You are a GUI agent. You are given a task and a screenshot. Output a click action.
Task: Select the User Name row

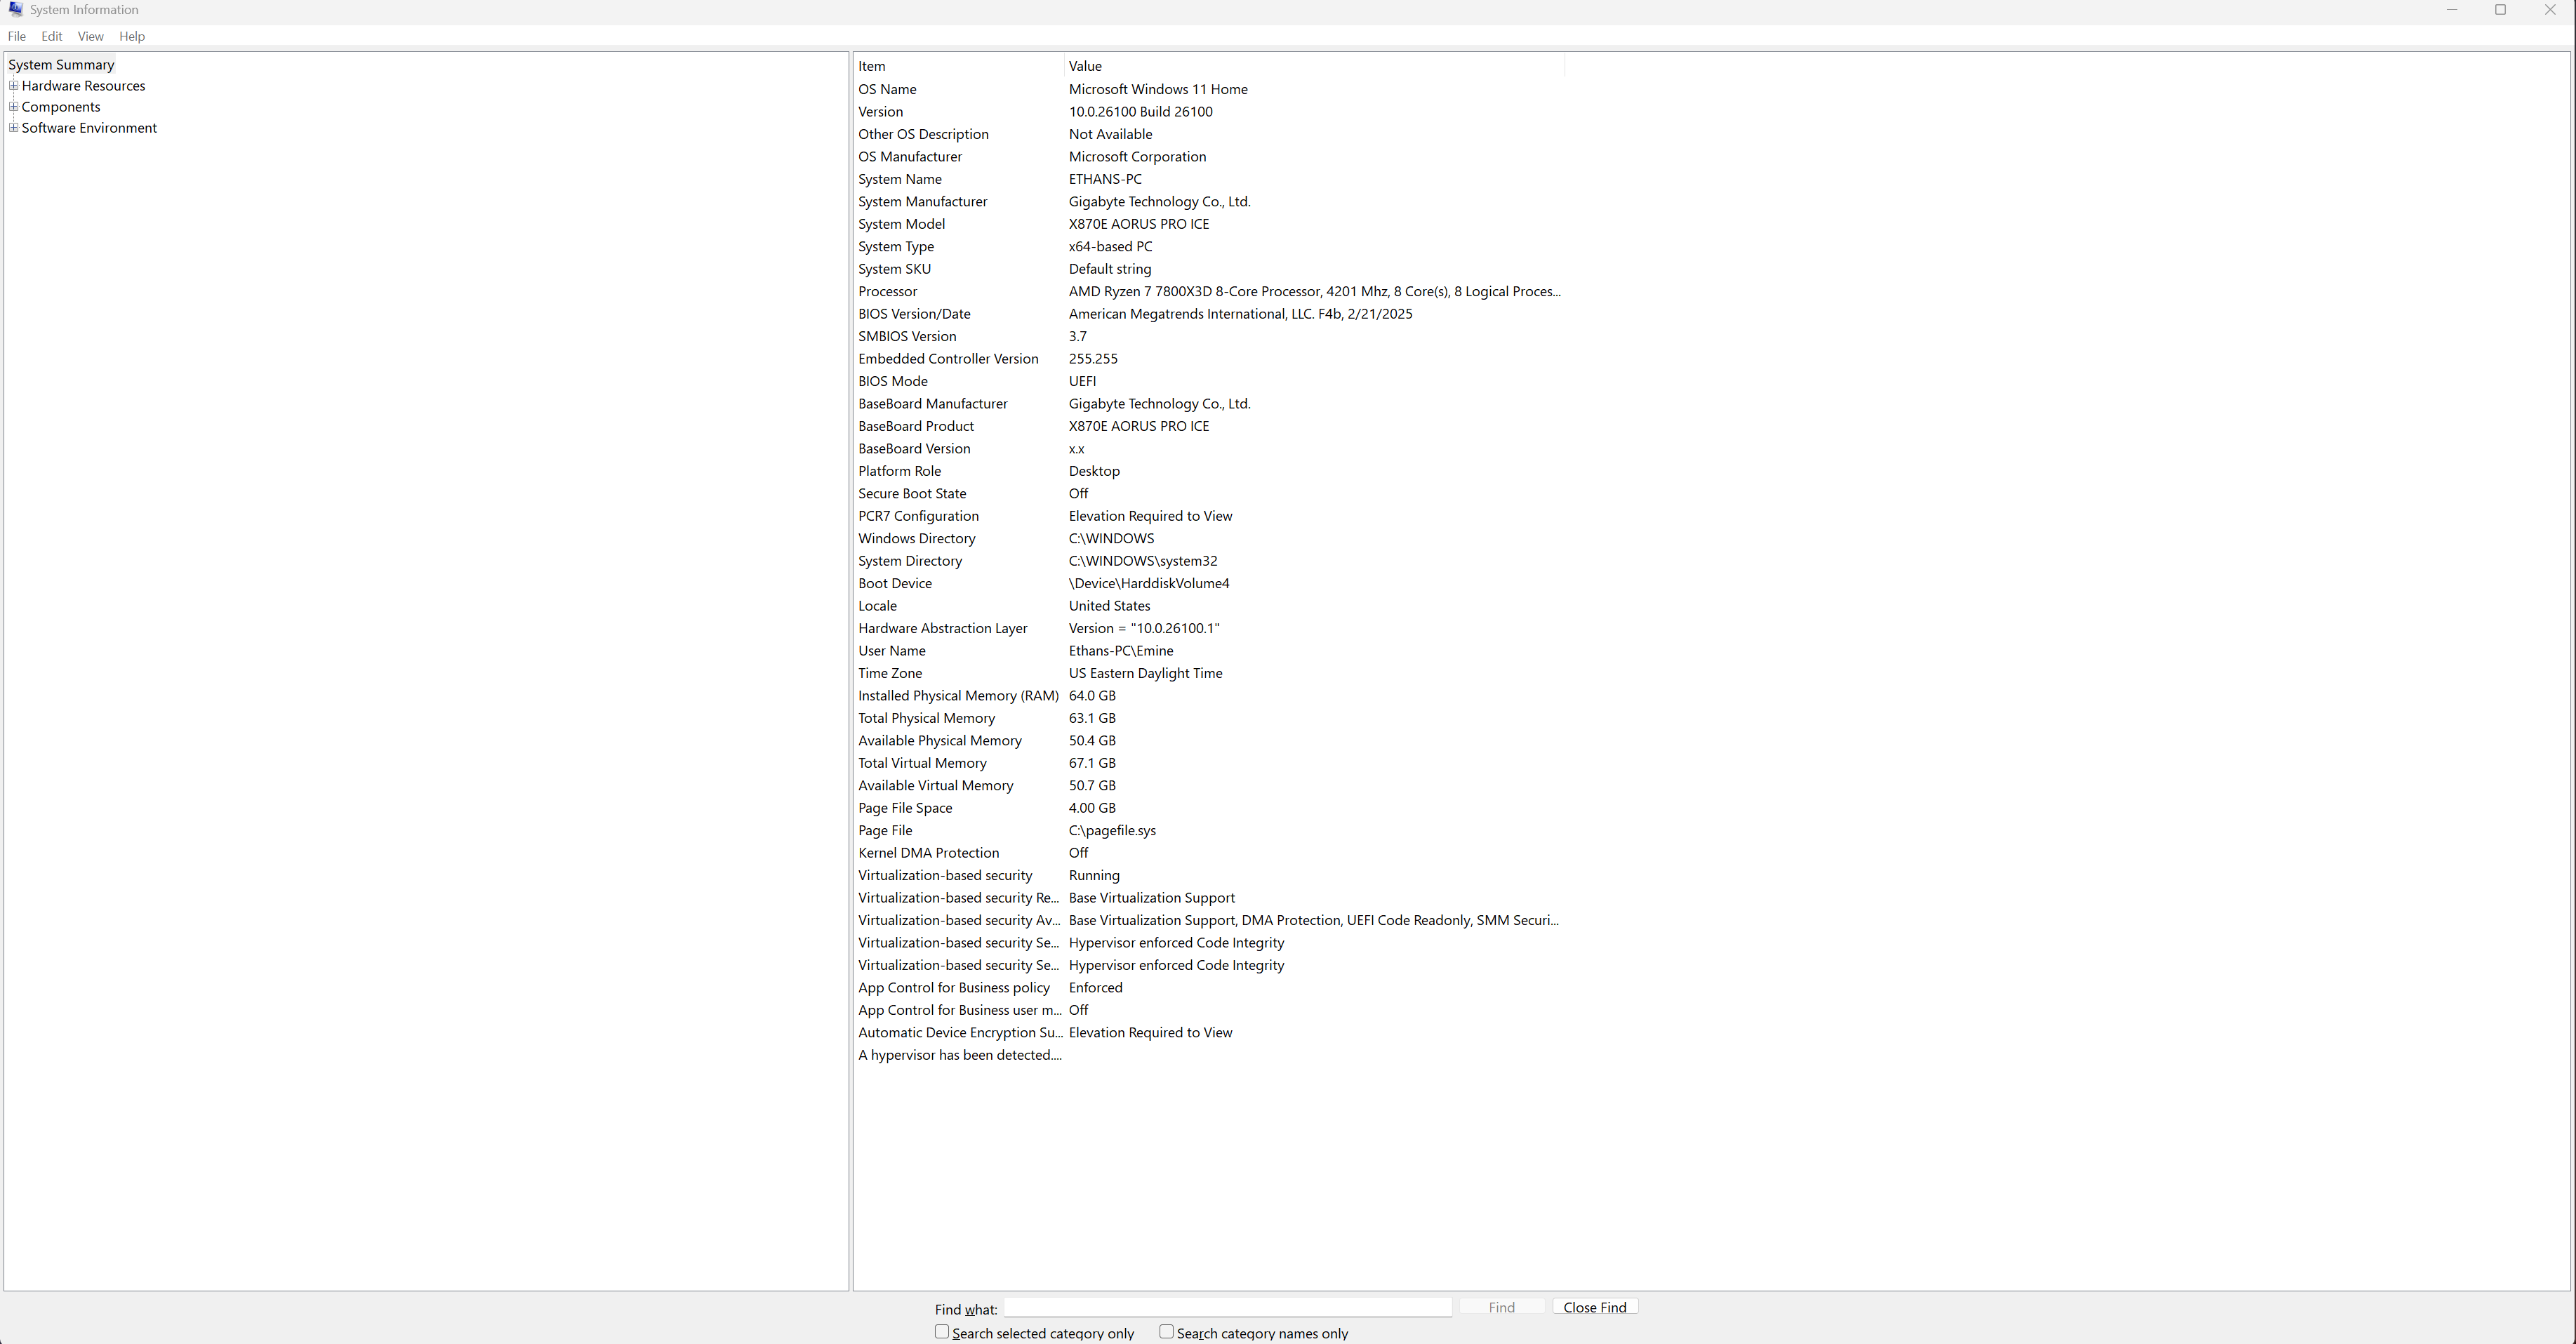1209,651
